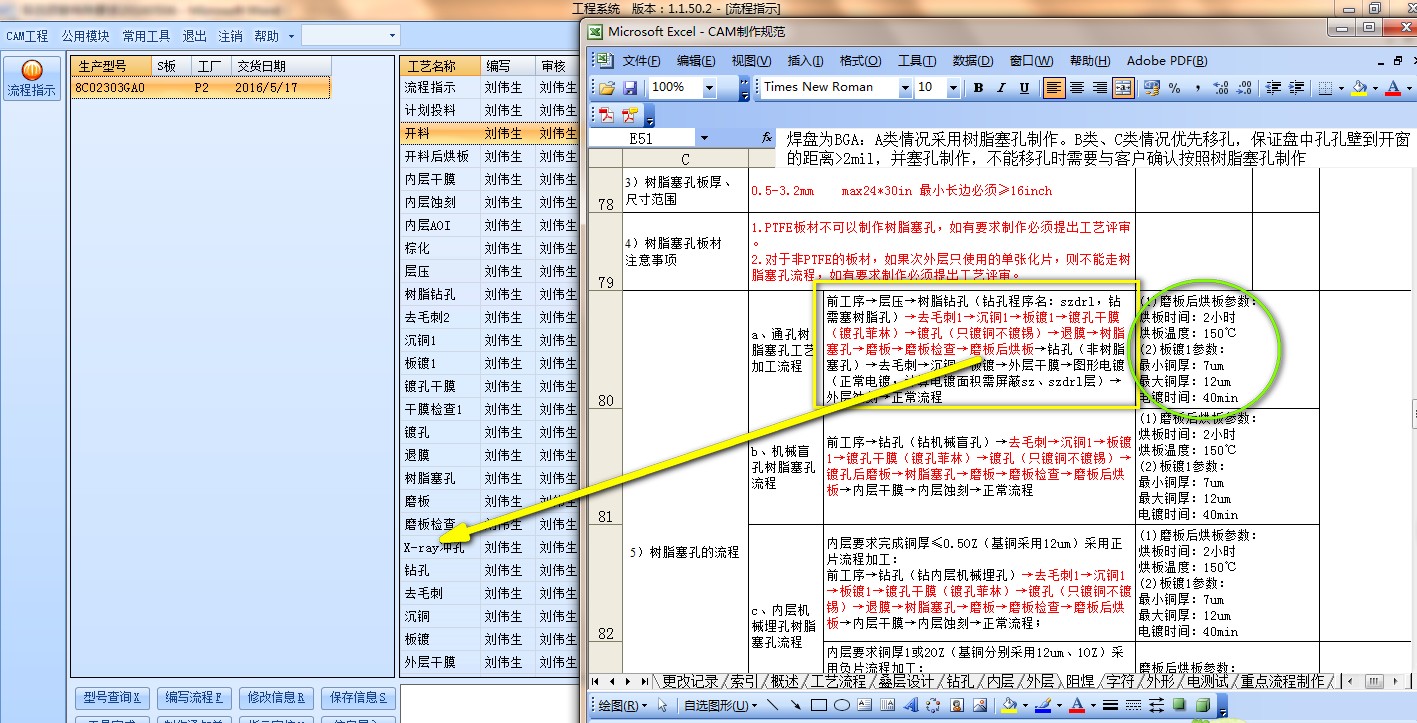This screenshot has height=723, width=1417.
Task: Click the 流程指示 sidebar button
Action: click(32, 78)
